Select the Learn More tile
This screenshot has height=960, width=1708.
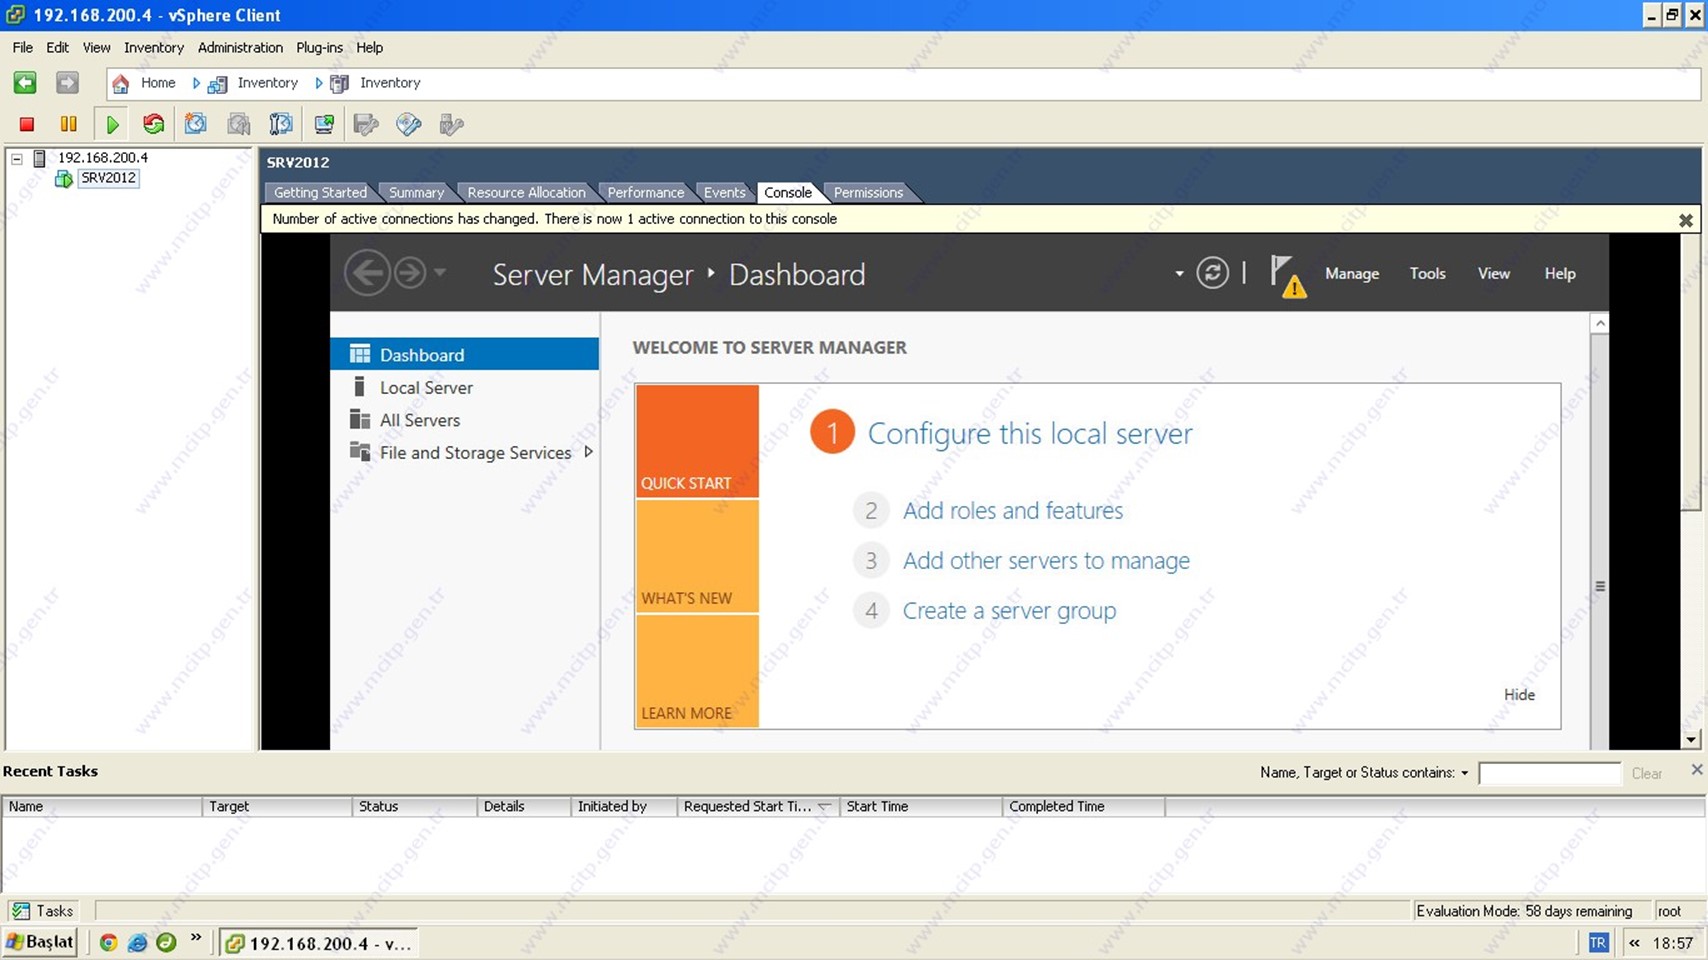[x=697, y=671]
